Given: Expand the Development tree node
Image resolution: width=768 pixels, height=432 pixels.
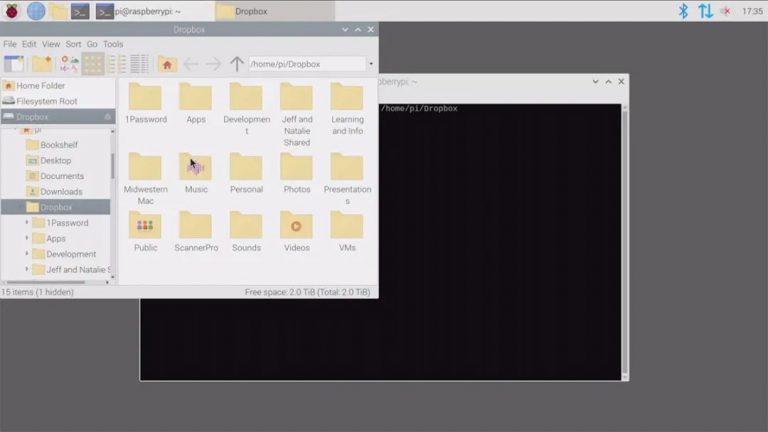Looking at the screenshot, I should click(27, 254).
